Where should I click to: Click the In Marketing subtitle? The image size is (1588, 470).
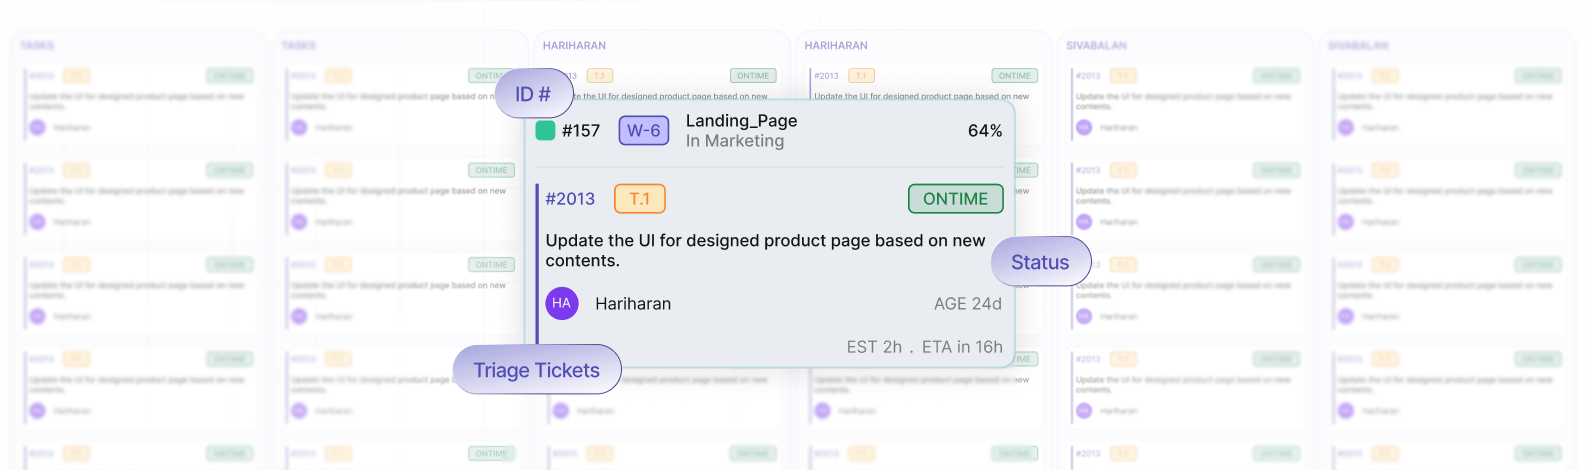tap(735, 141)
